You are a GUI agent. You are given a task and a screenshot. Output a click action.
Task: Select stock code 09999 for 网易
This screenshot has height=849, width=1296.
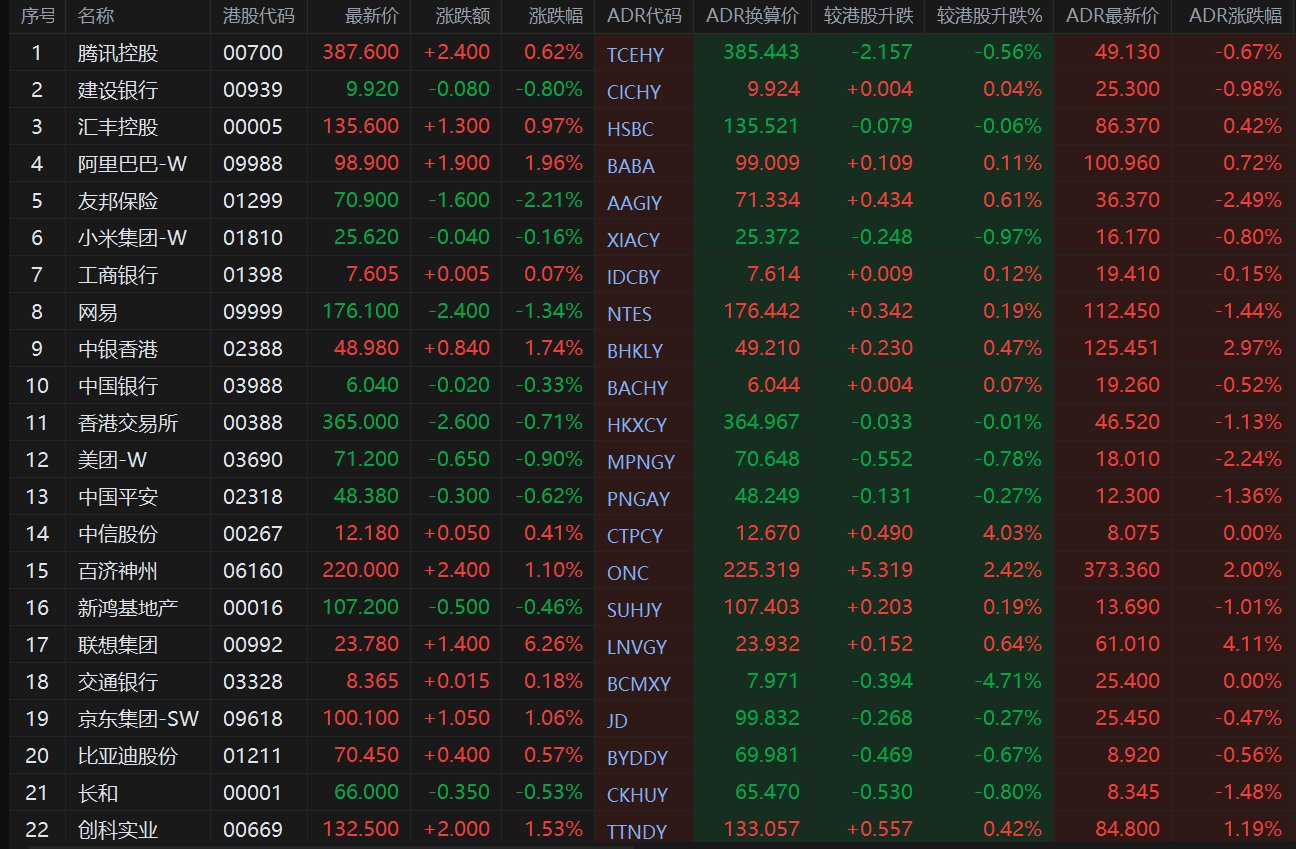pyautogui.click(x=253, y=312)
